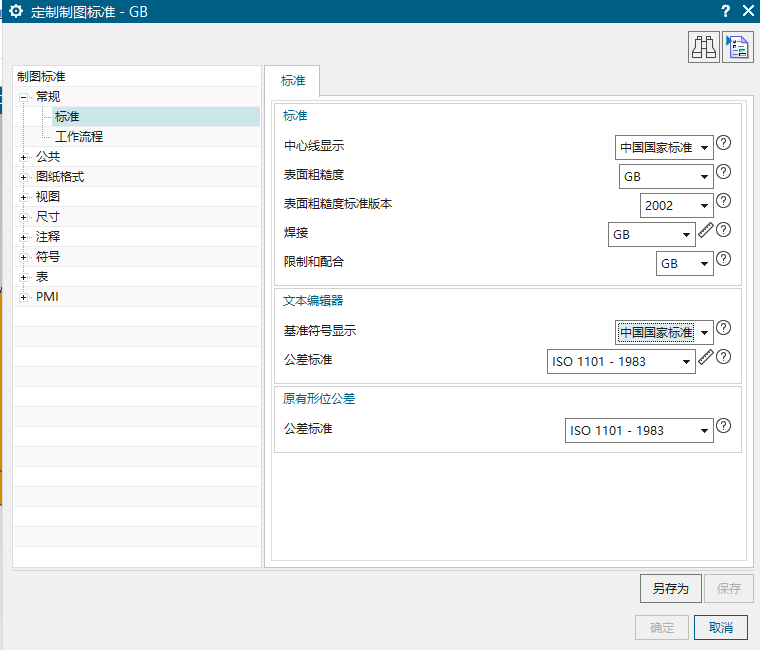Click help icon for 基准符号显示
The image size is (760, 650).
tap(724, 328)
